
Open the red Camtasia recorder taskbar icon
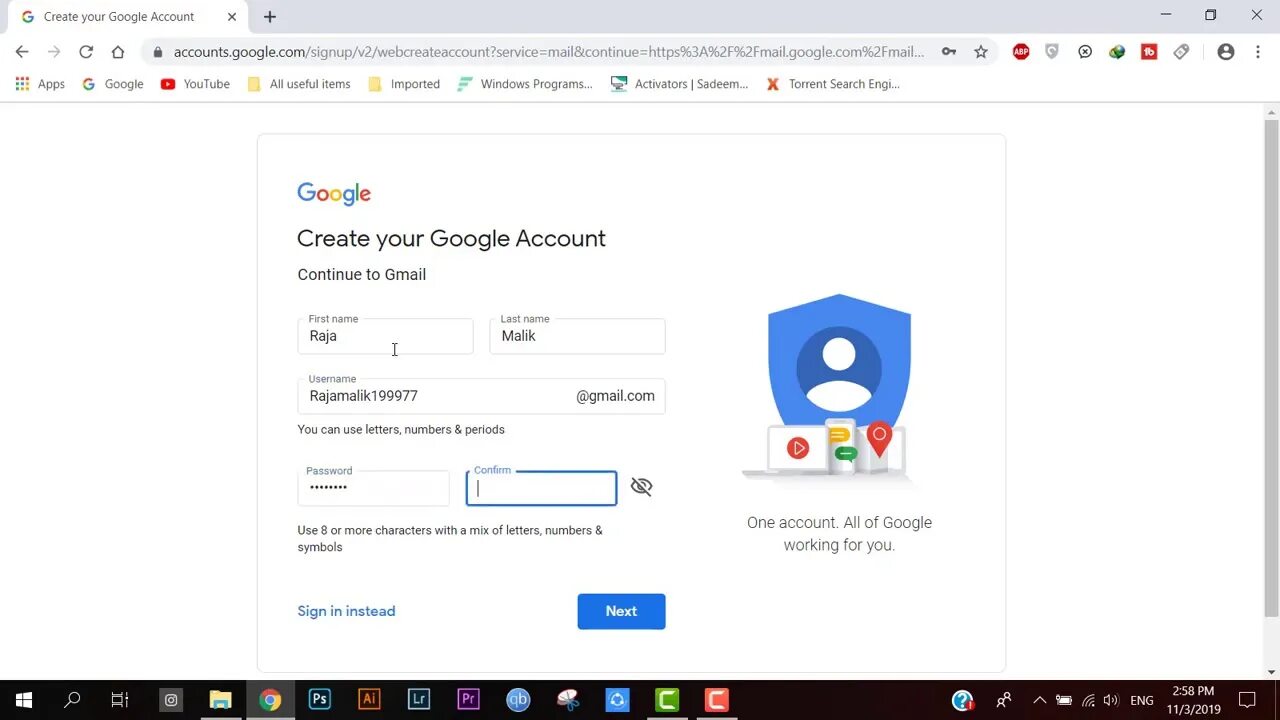[x=716, y=700]
